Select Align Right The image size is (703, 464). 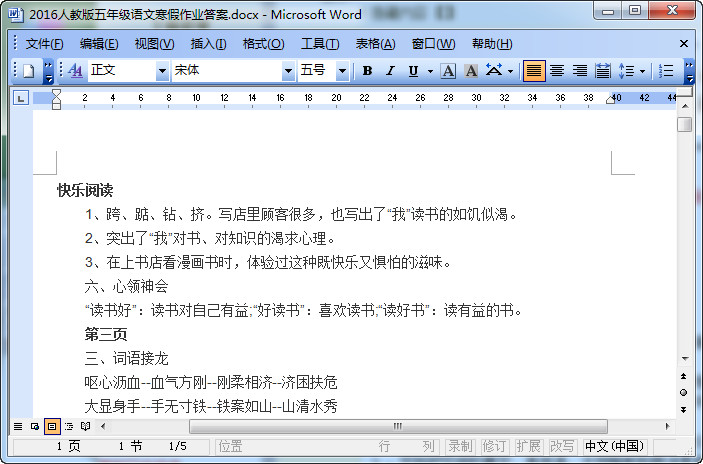point(580,71)
